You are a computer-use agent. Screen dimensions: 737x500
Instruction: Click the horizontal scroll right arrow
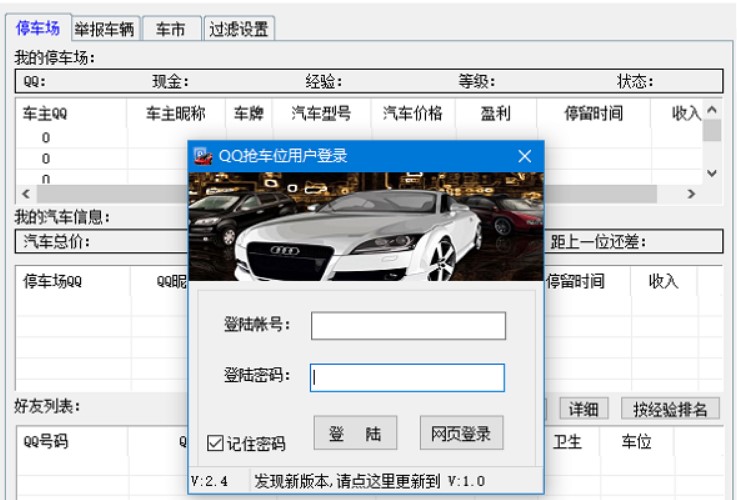pos(691,194)
